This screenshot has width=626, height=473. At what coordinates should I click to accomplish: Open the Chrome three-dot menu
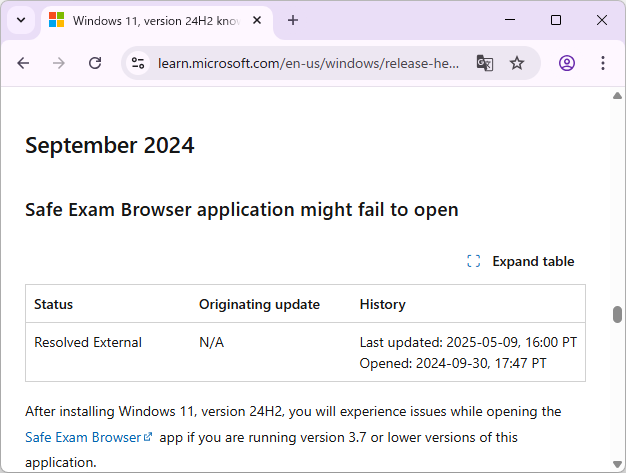pyautogui.click(x=602, y=63)
